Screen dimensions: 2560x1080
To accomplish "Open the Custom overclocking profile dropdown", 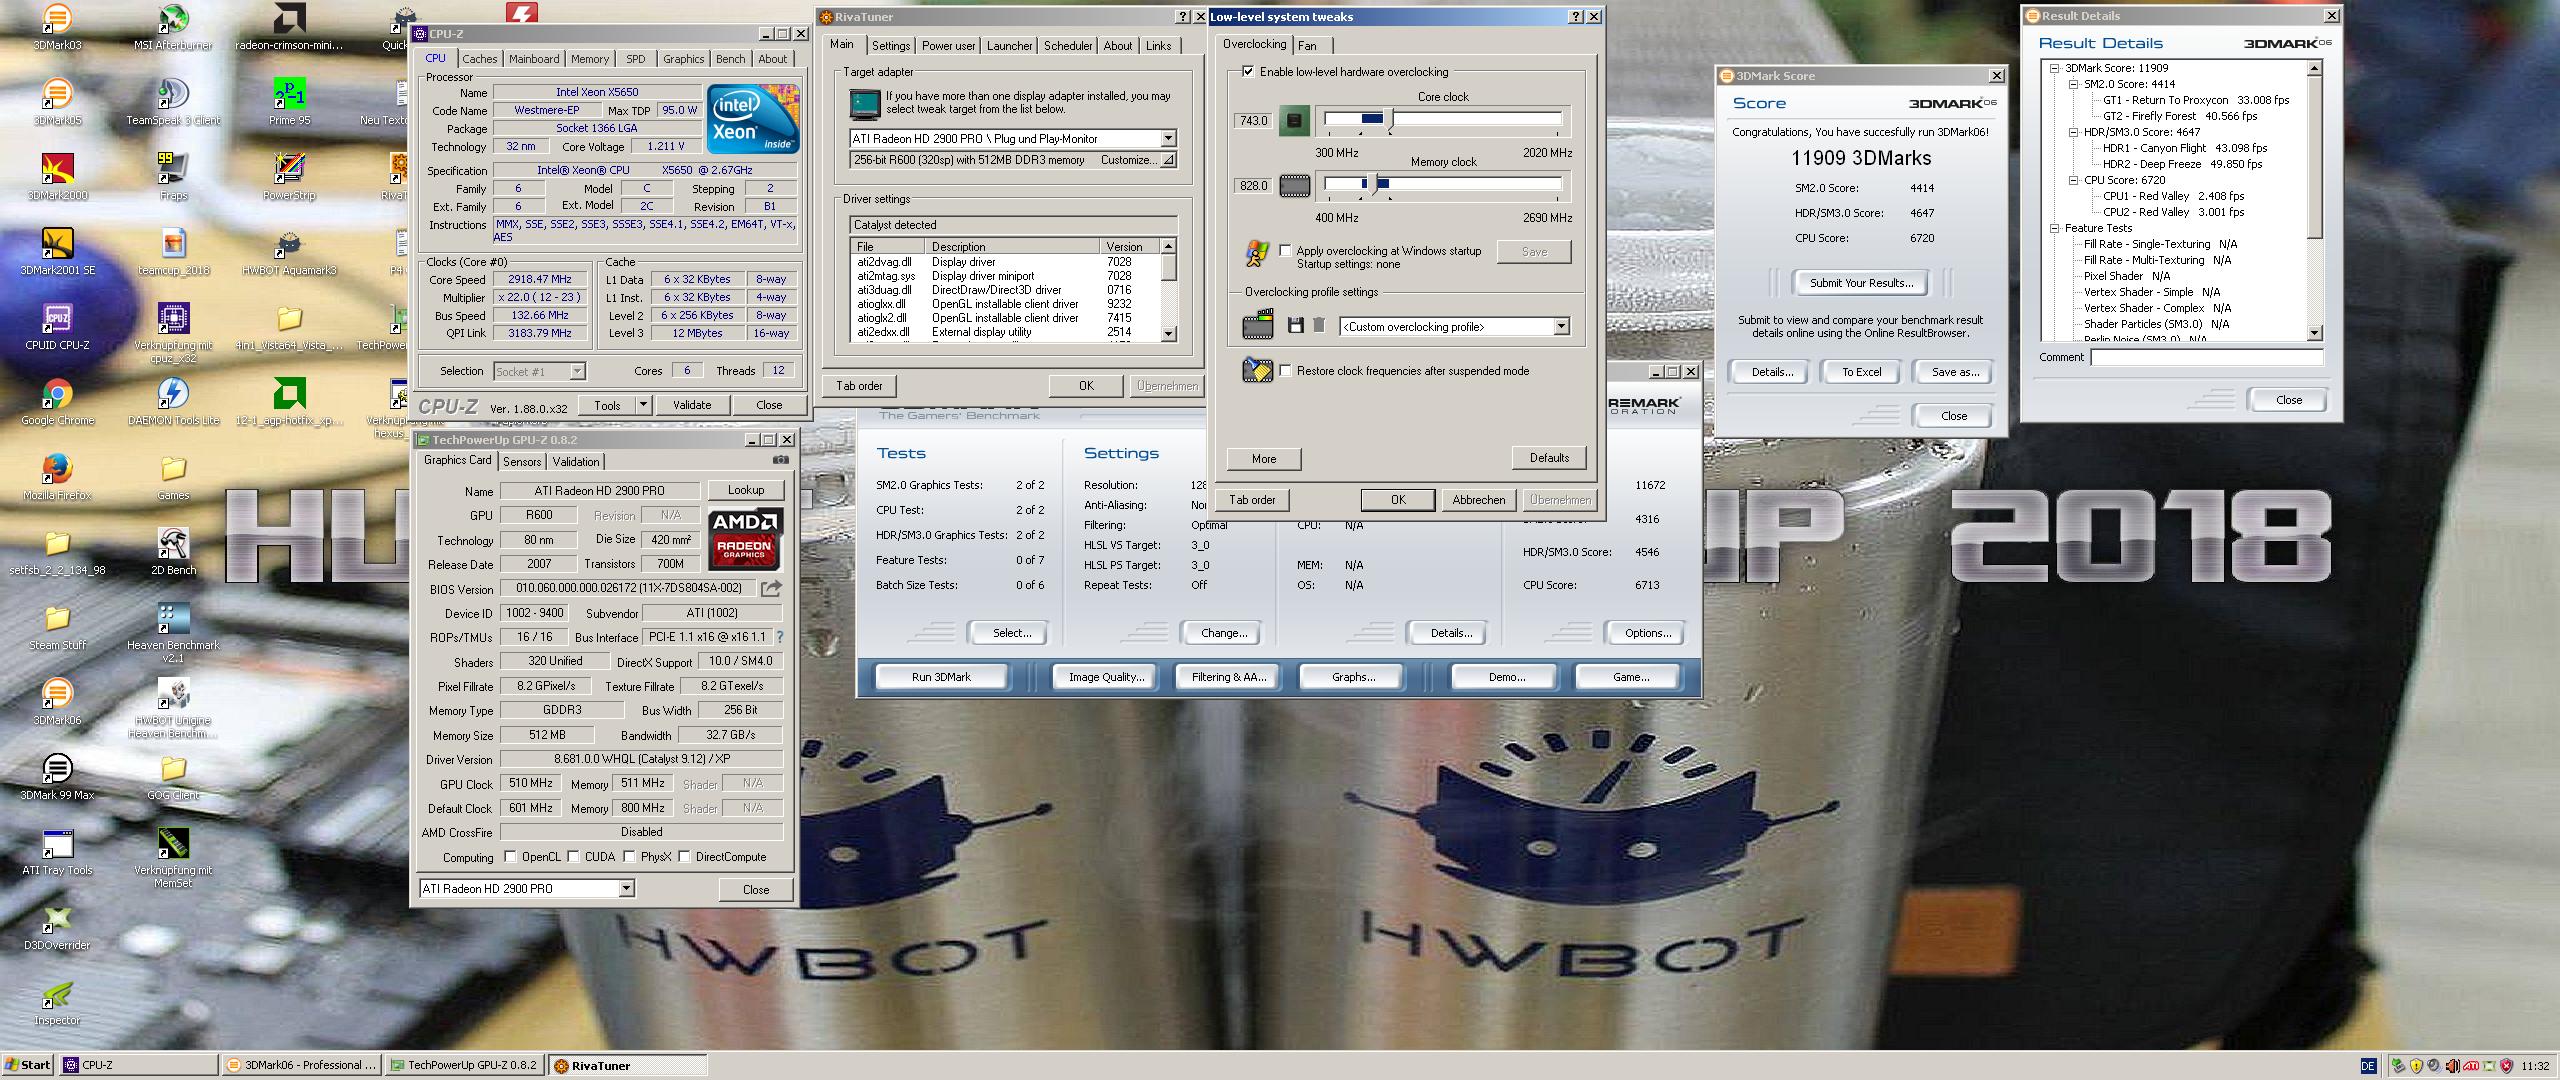I will [1561, 327].
